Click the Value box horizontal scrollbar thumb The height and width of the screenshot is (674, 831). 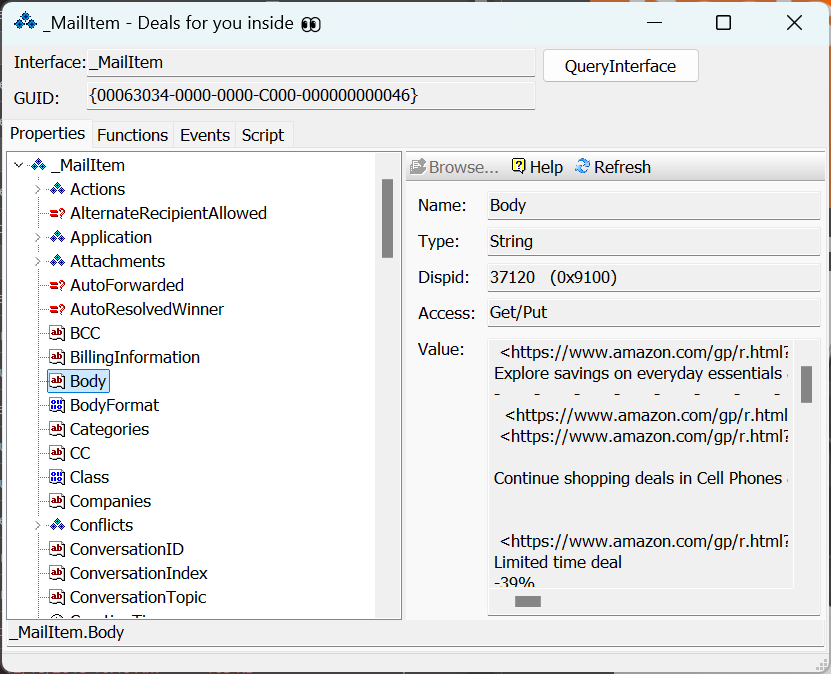pos(528,601)
